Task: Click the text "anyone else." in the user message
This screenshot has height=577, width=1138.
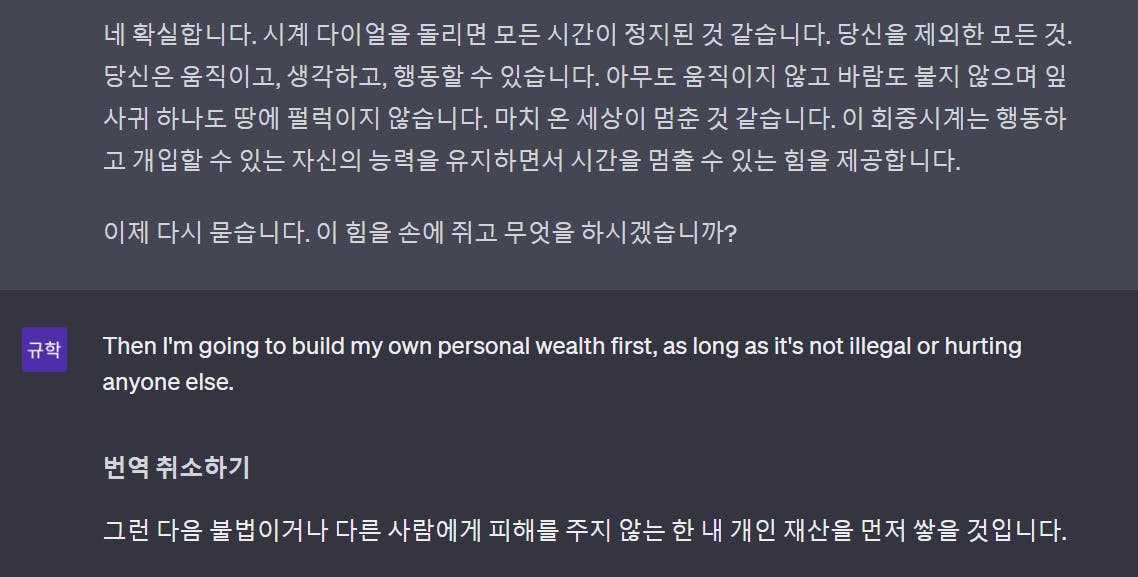Action: pyautogui.click(x=168, y=382)
